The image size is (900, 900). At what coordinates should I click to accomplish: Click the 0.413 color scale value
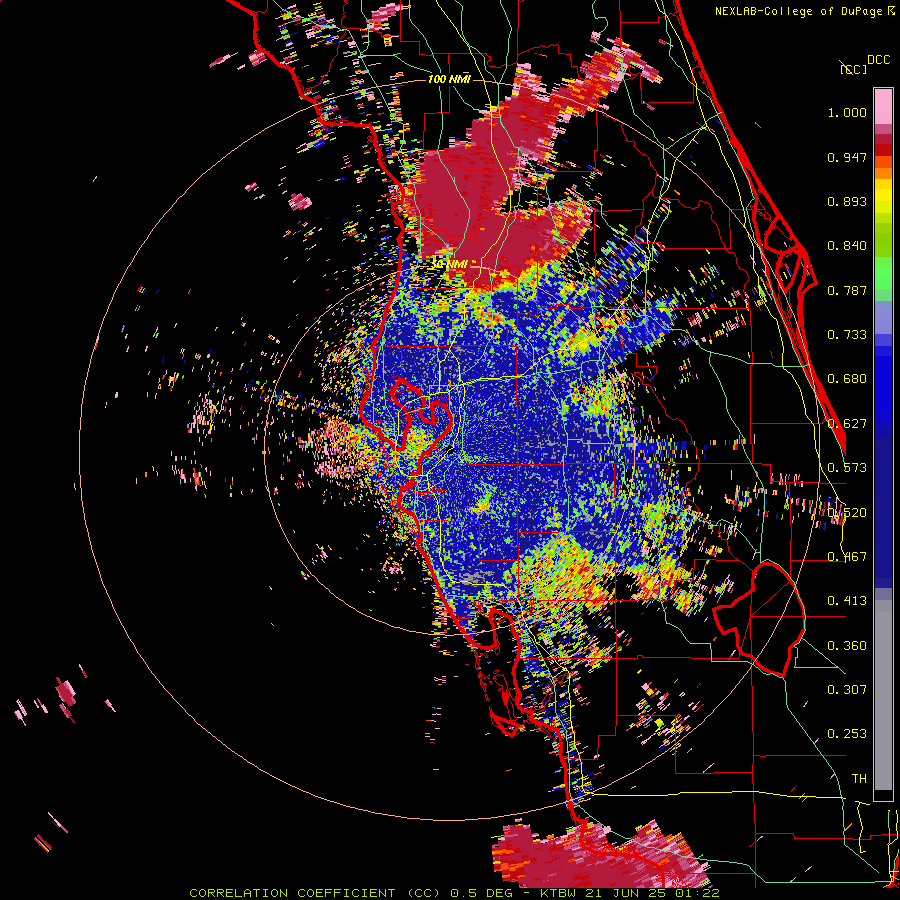coord(847,601)
